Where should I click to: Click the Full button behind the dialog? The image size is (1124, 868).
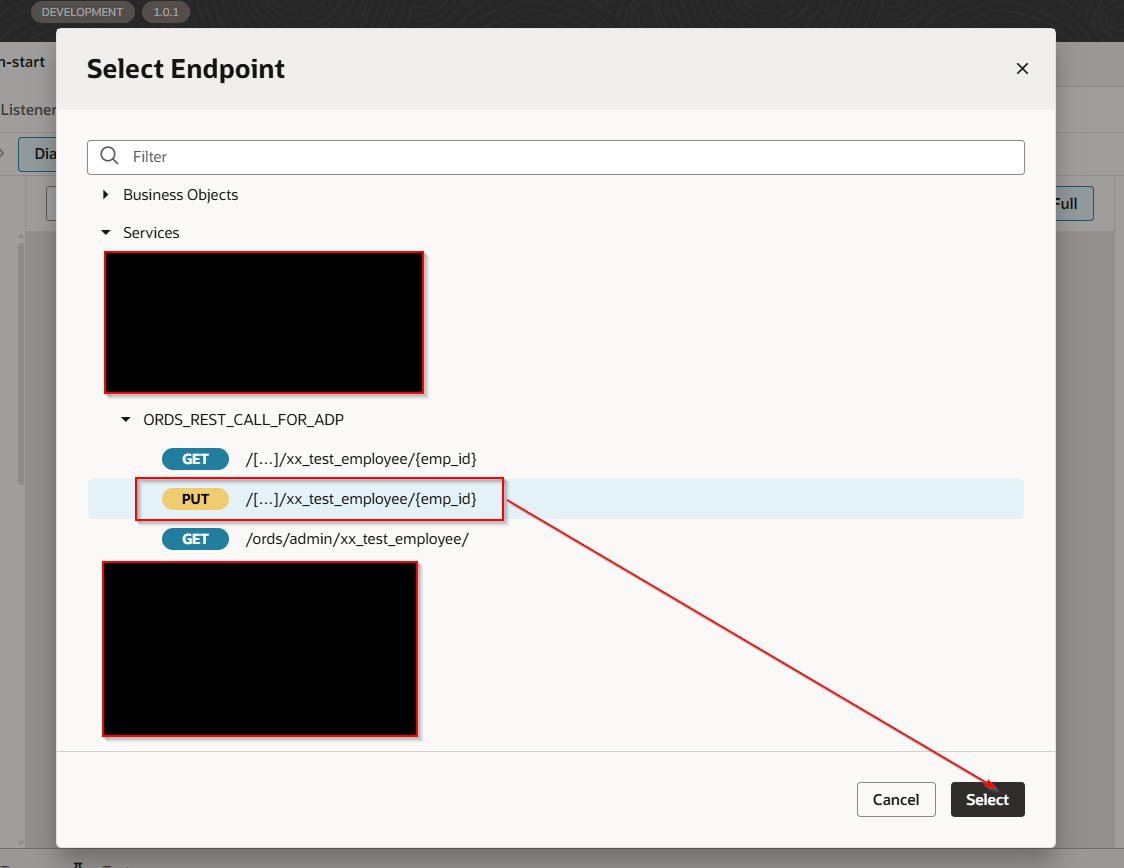(1073, 203)
